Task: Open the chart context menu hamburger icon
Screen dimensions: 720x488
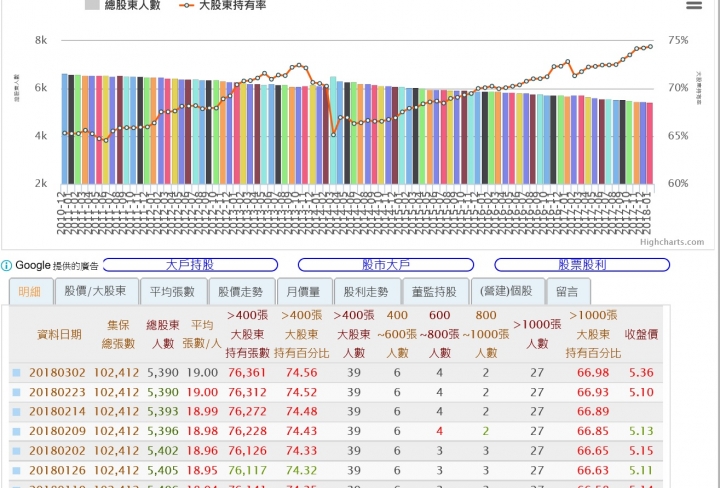Action: pos(693,5)
